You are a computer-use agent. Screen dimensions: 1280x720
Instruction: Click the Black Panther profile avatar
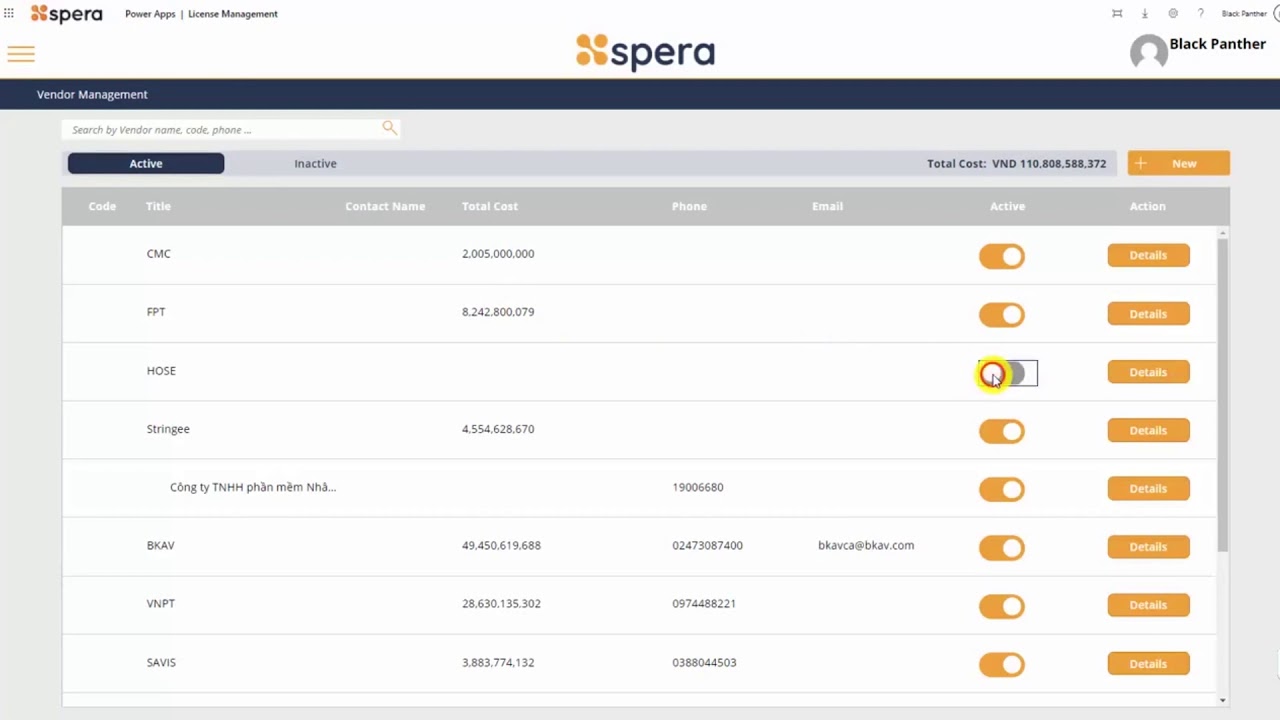point(1148,52)
